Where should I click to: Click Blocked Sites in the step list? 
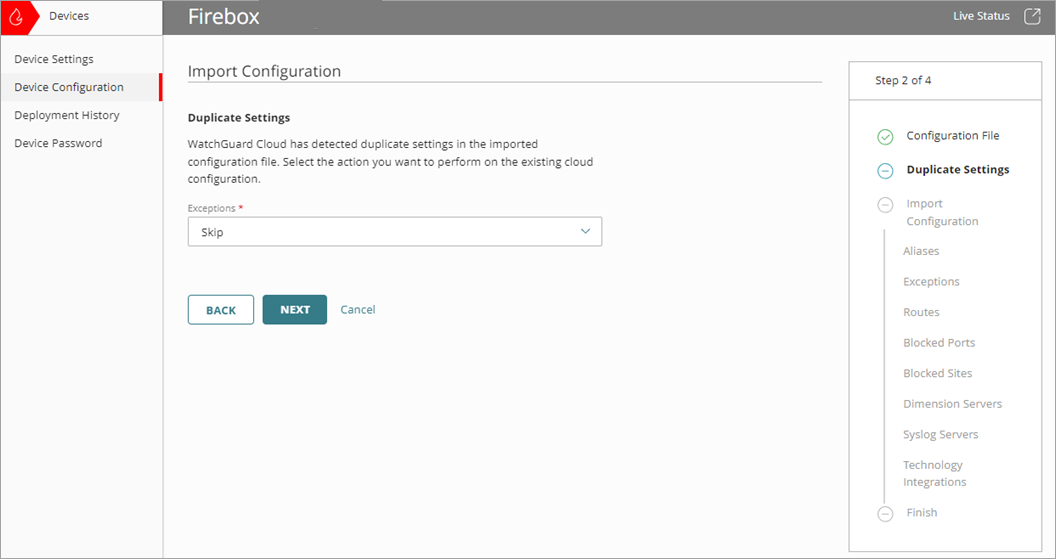(x=937, y=373)
